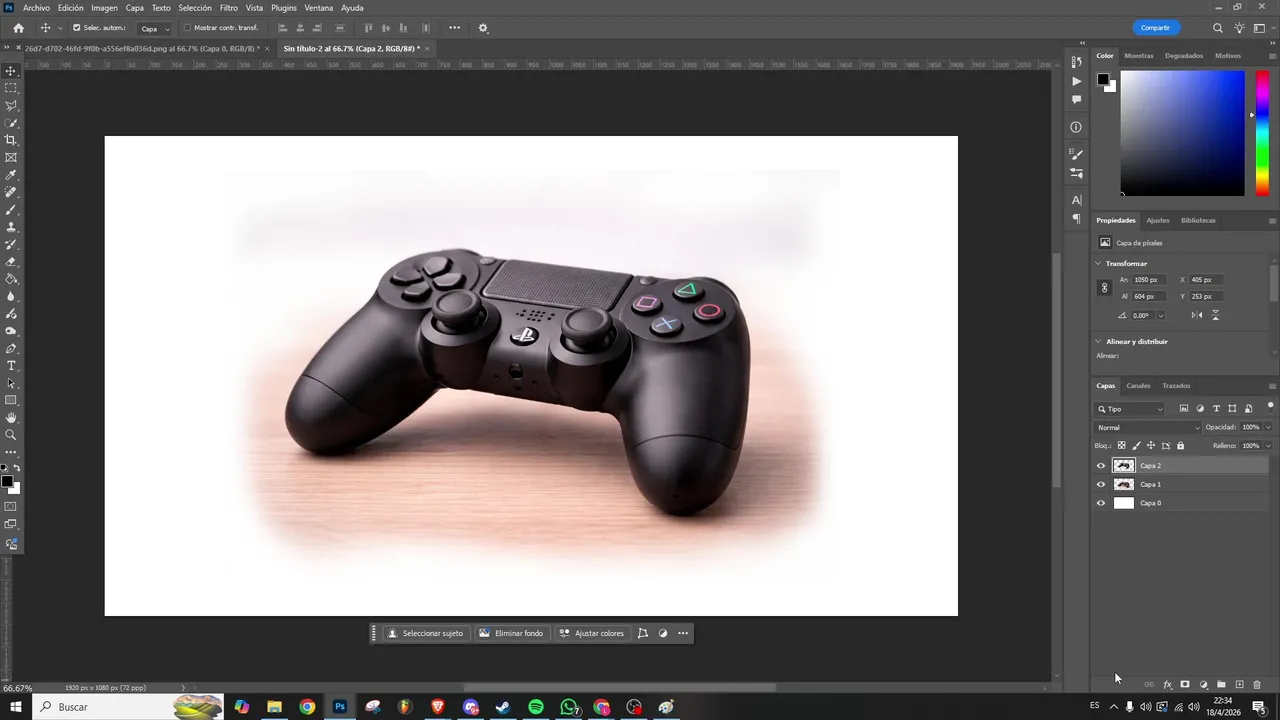This screenshot has width=1280, height=720.
Task: Open the Capas panel options menu
Action: tap(1272, 386)
